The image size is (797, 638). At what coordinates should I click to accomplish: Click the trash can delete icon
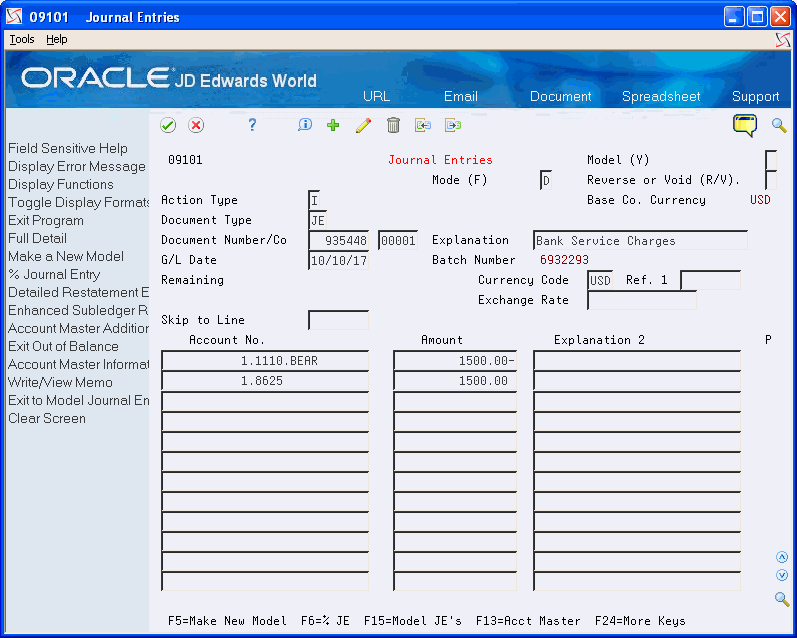tap(393, 125)
